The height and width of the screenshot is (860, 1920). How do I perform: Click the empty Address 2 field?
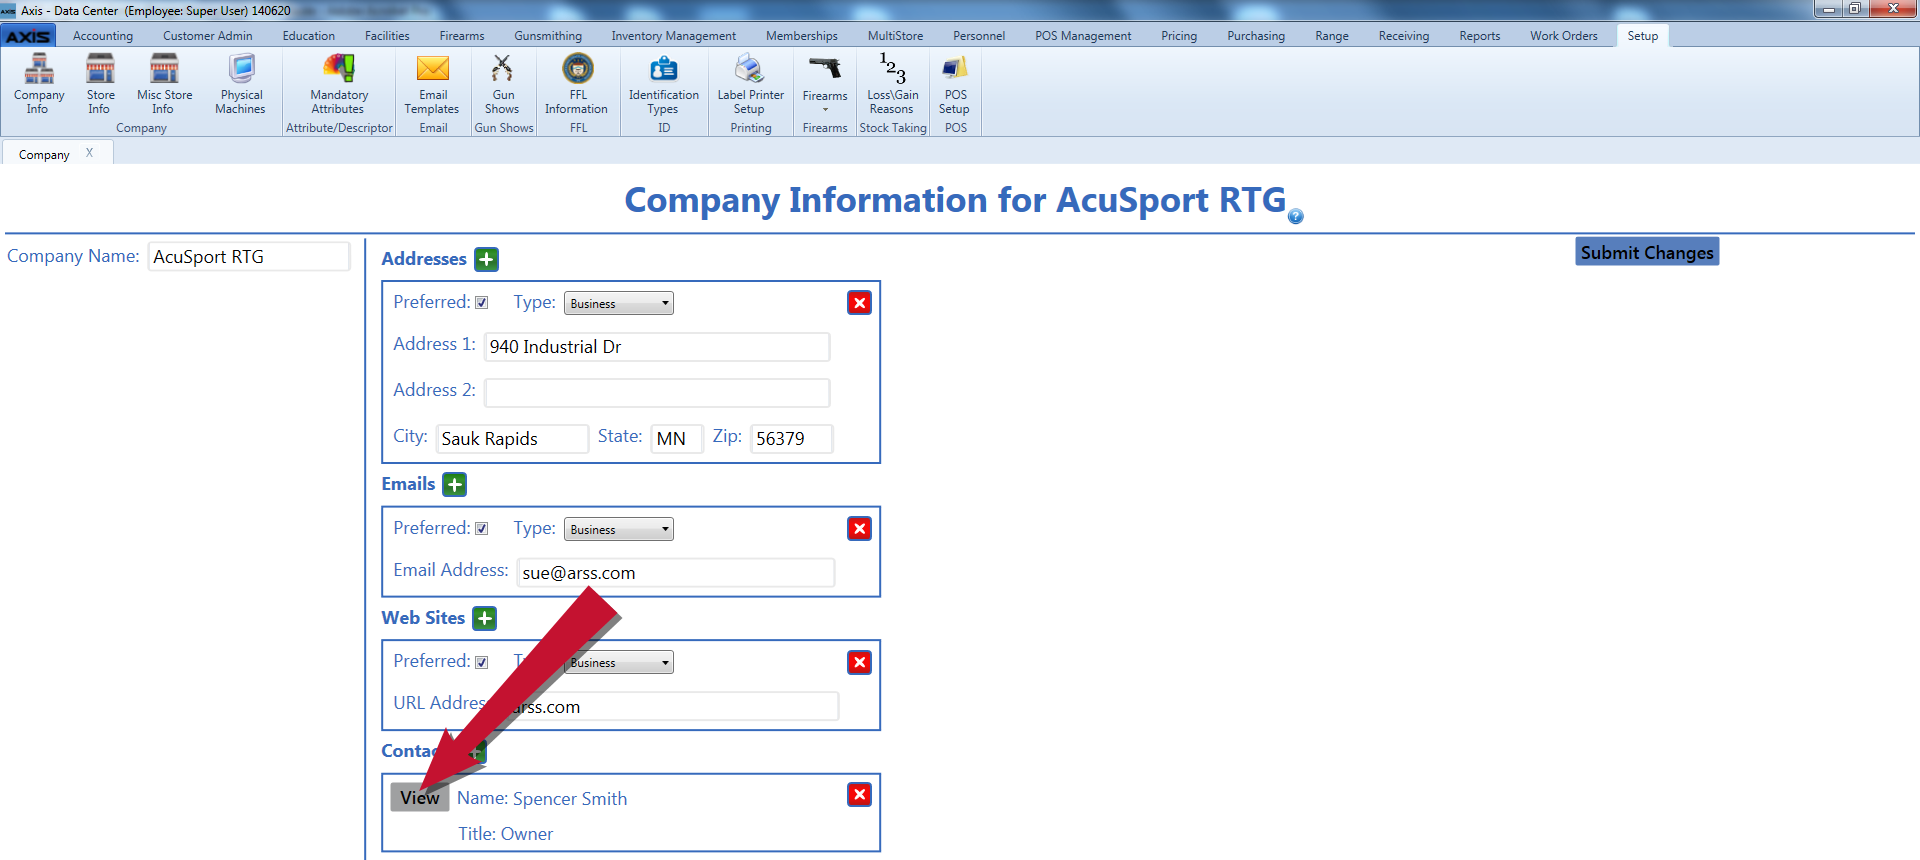point(657,393)
